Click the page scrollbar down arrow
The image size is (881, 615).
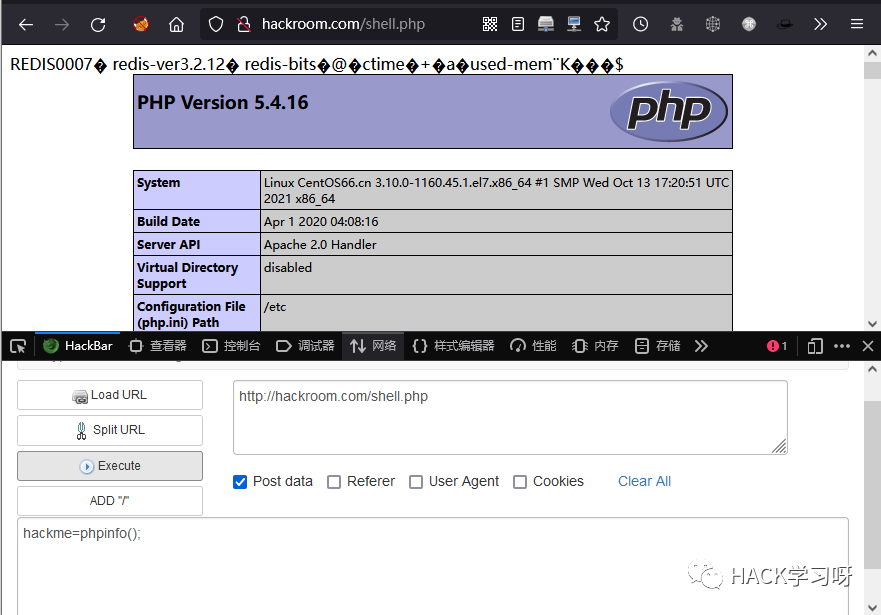(872, 324)
